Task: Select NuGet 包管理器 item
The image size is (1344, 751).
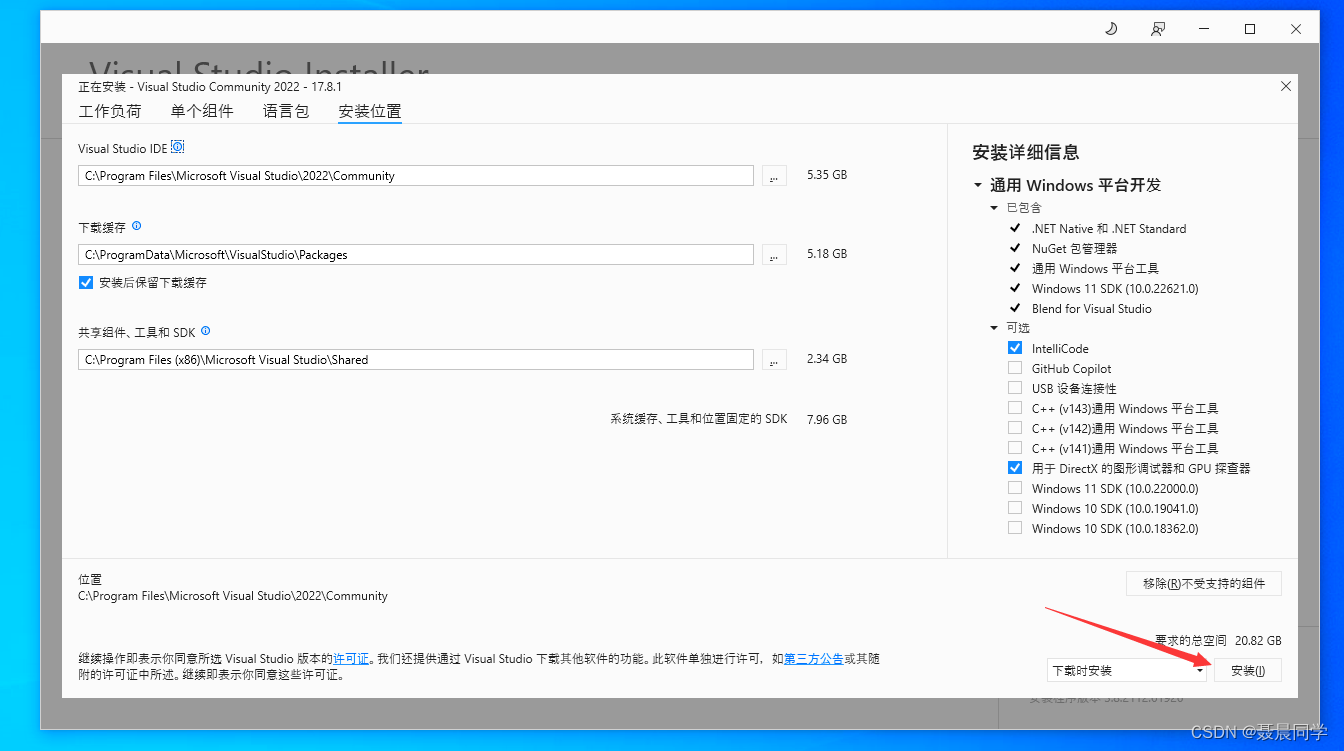Action: click(x=1074, y=248)
